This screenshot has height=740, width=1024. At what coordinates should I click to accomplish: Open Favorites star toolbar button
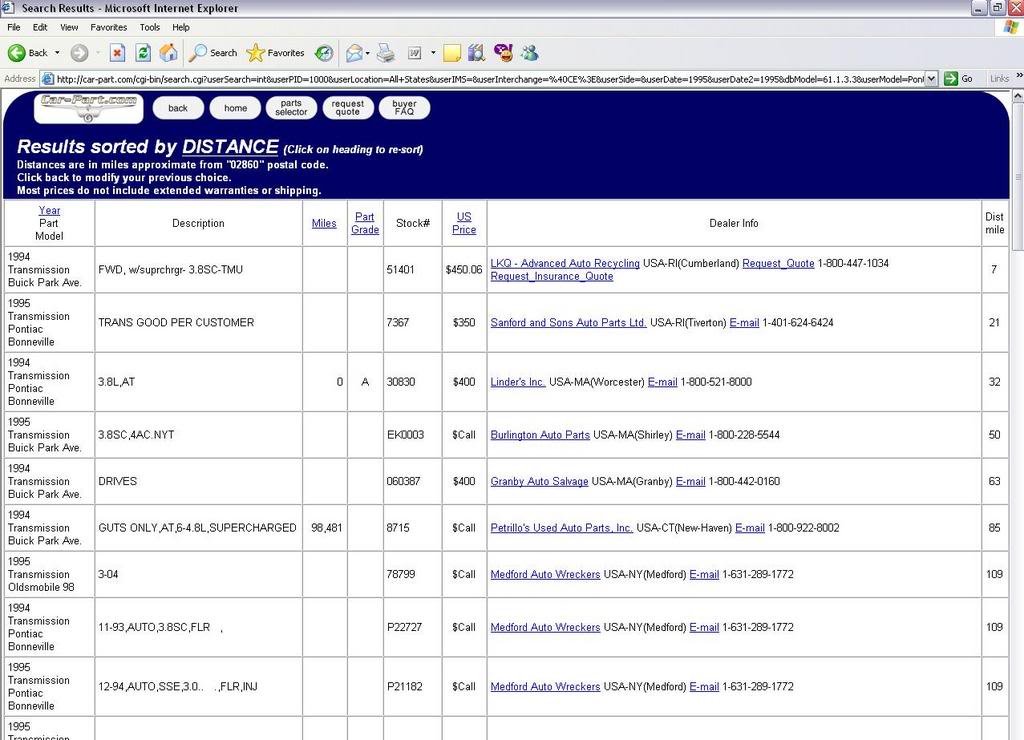(x=276, y=53)
